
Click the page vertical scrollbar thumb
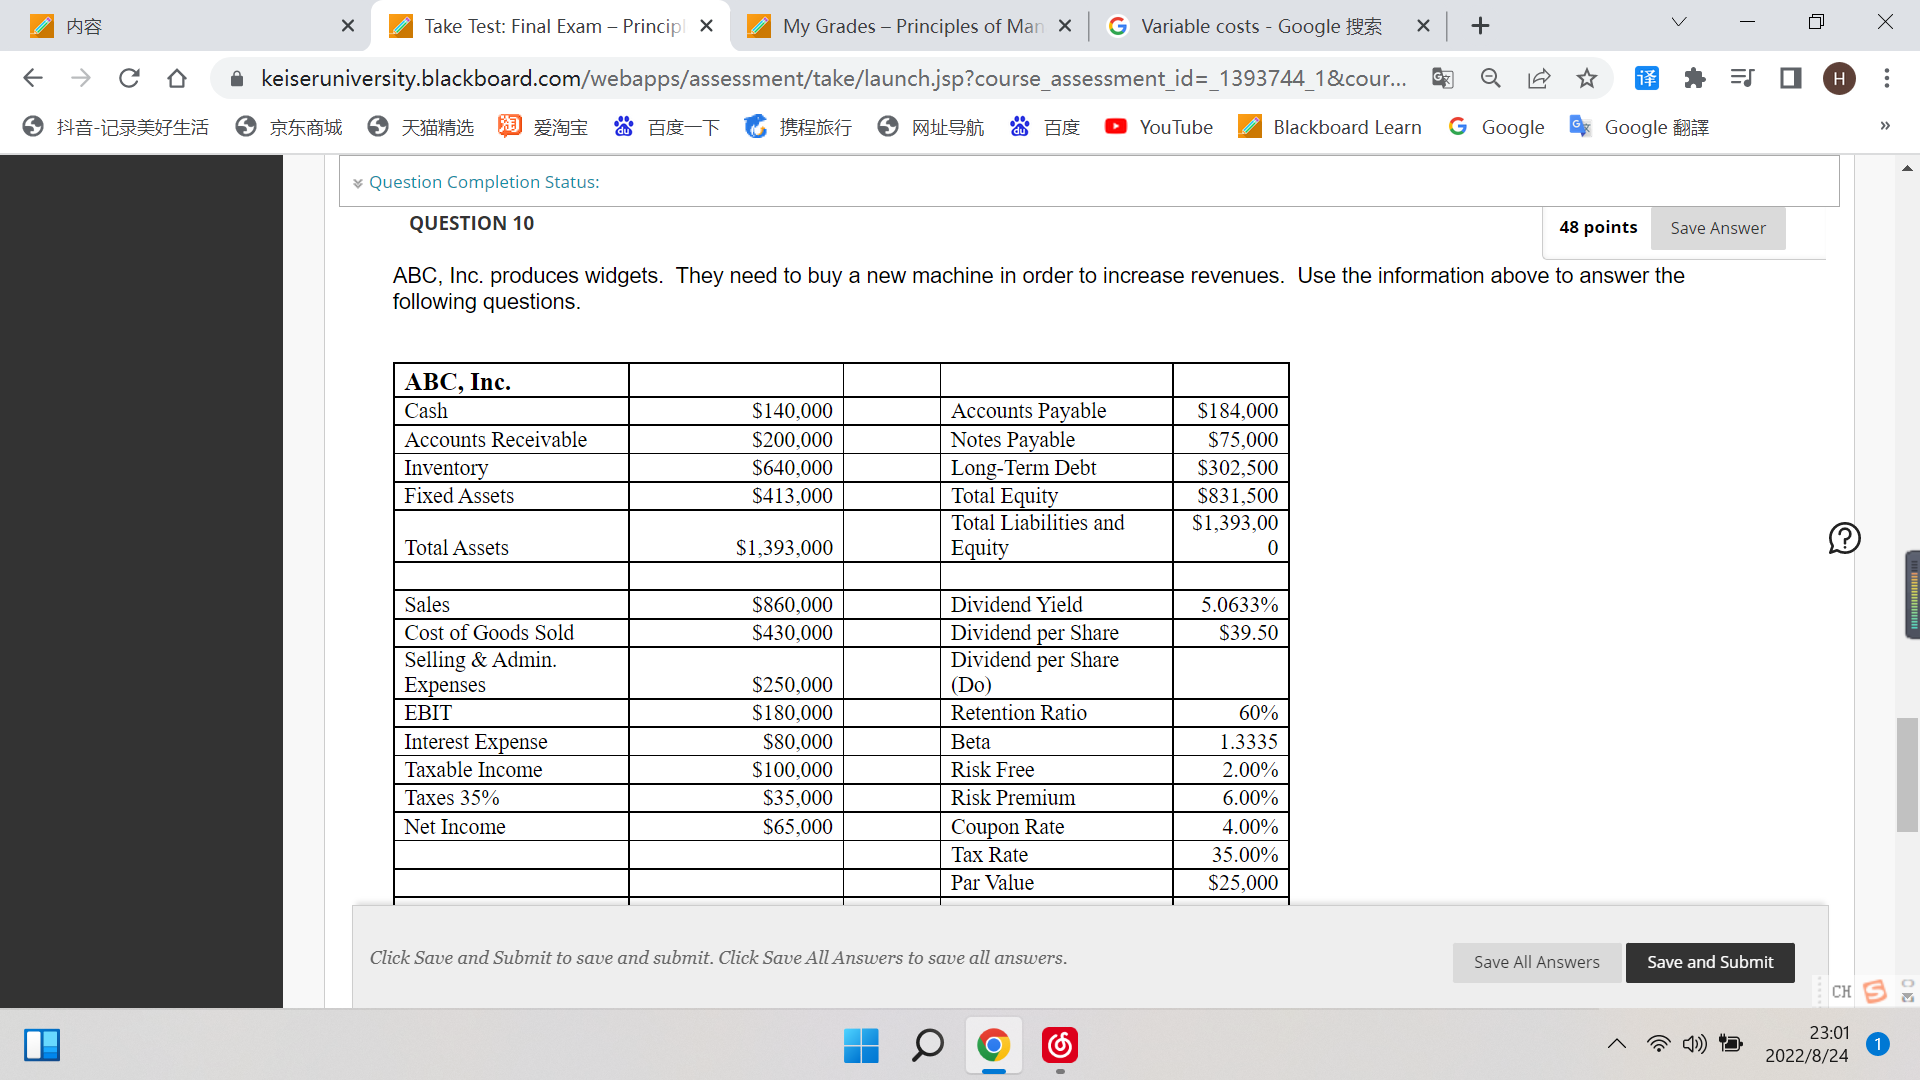tap(1907, 774)
